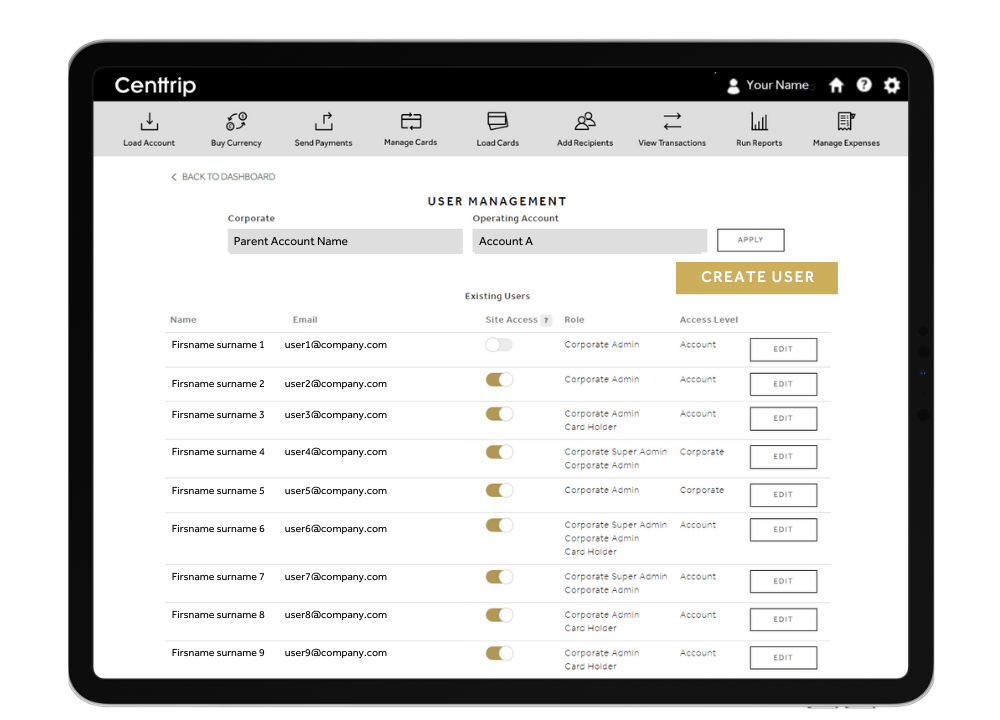The image size is (1000, 720).
Task: Click the user profile icon beside Your Name
Action: [x=733, y=85]
